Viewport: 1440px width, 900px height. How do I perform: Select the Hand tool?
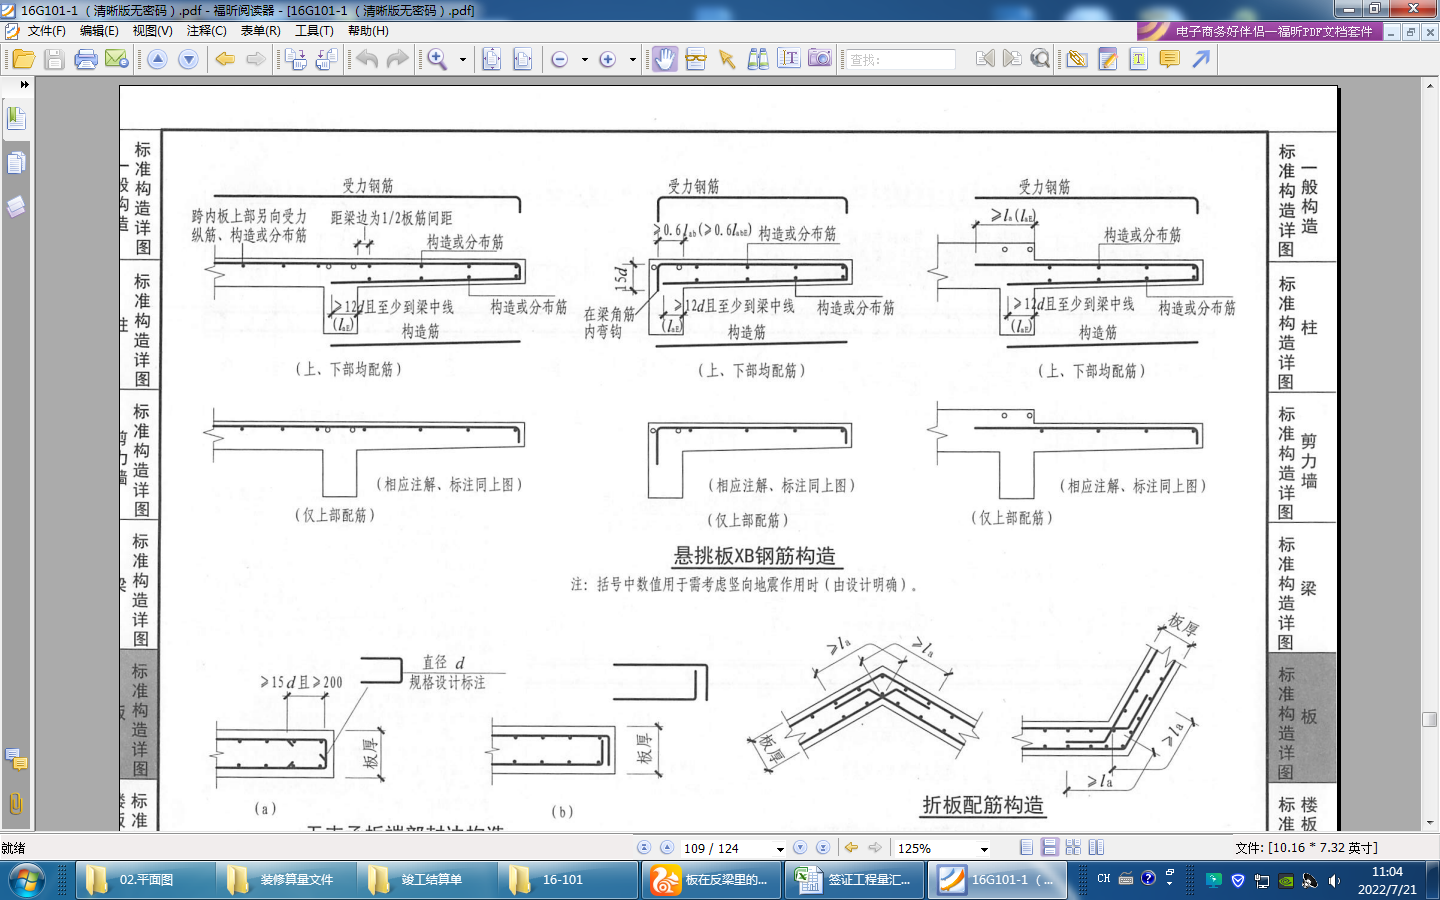tap(665, 59)
